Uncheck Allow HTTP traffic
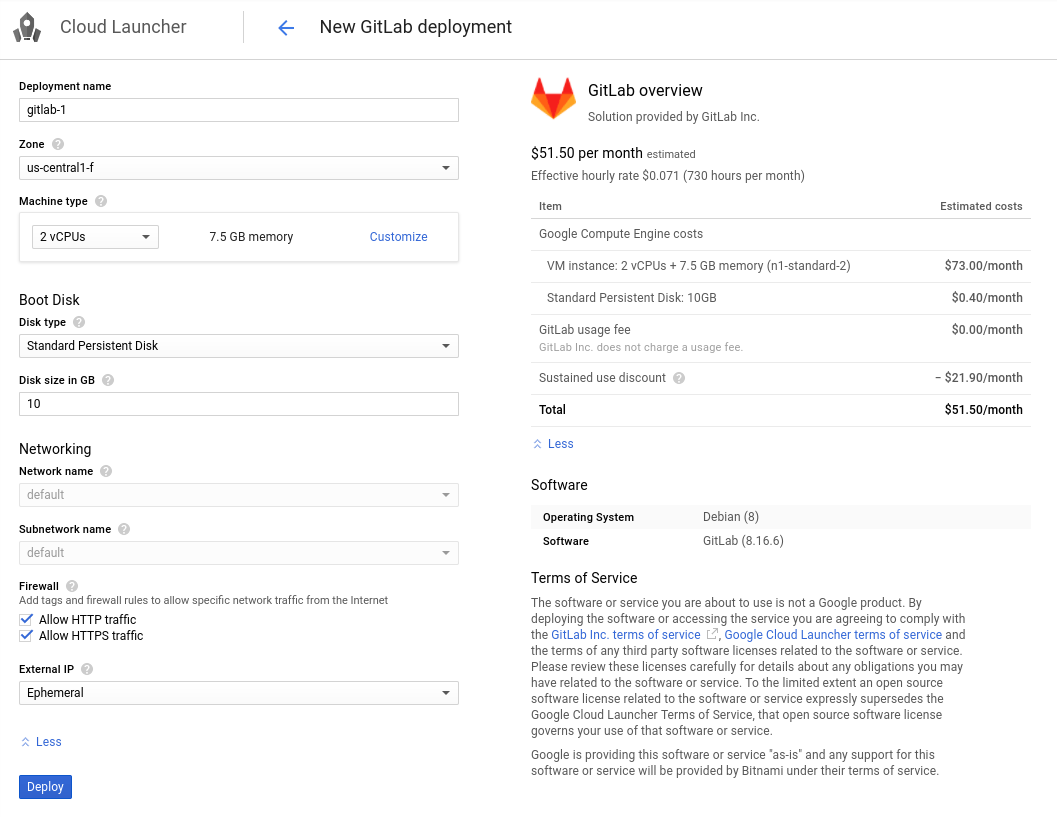Screen dimensions: 1057x817 point(26,620)
